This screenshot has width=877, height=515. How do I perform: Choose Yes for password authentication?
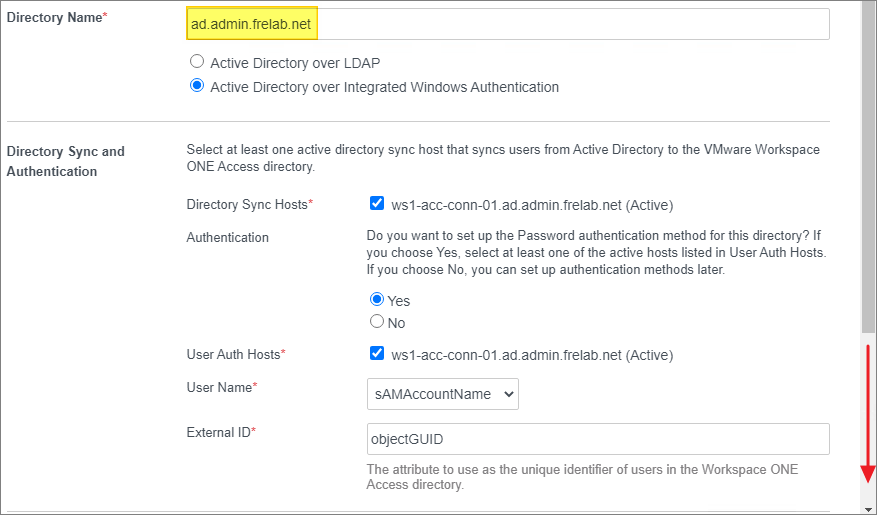pyautogui.click(x=377, y=300)
